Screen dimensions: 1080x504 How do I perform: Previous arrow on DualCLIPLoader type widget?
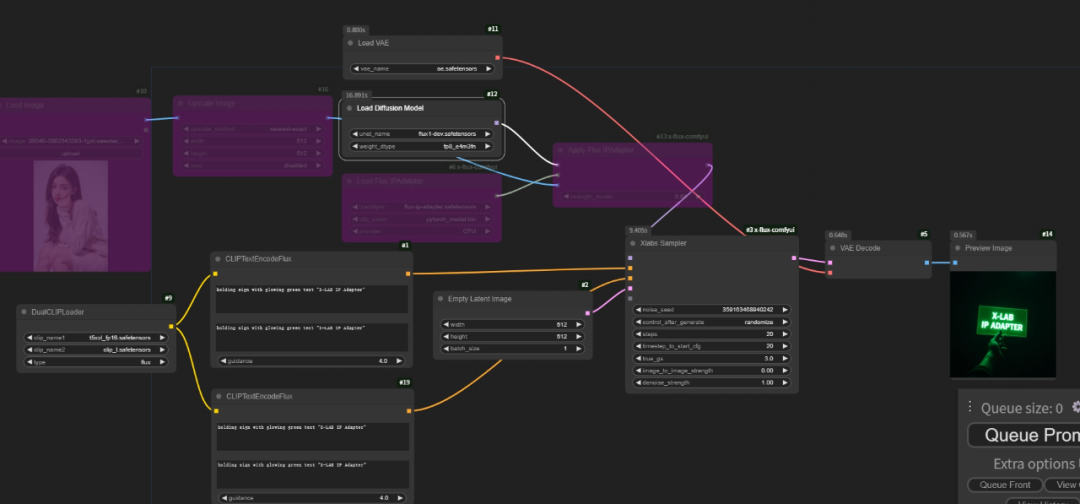pyautogui.click(x=30, y=362)
